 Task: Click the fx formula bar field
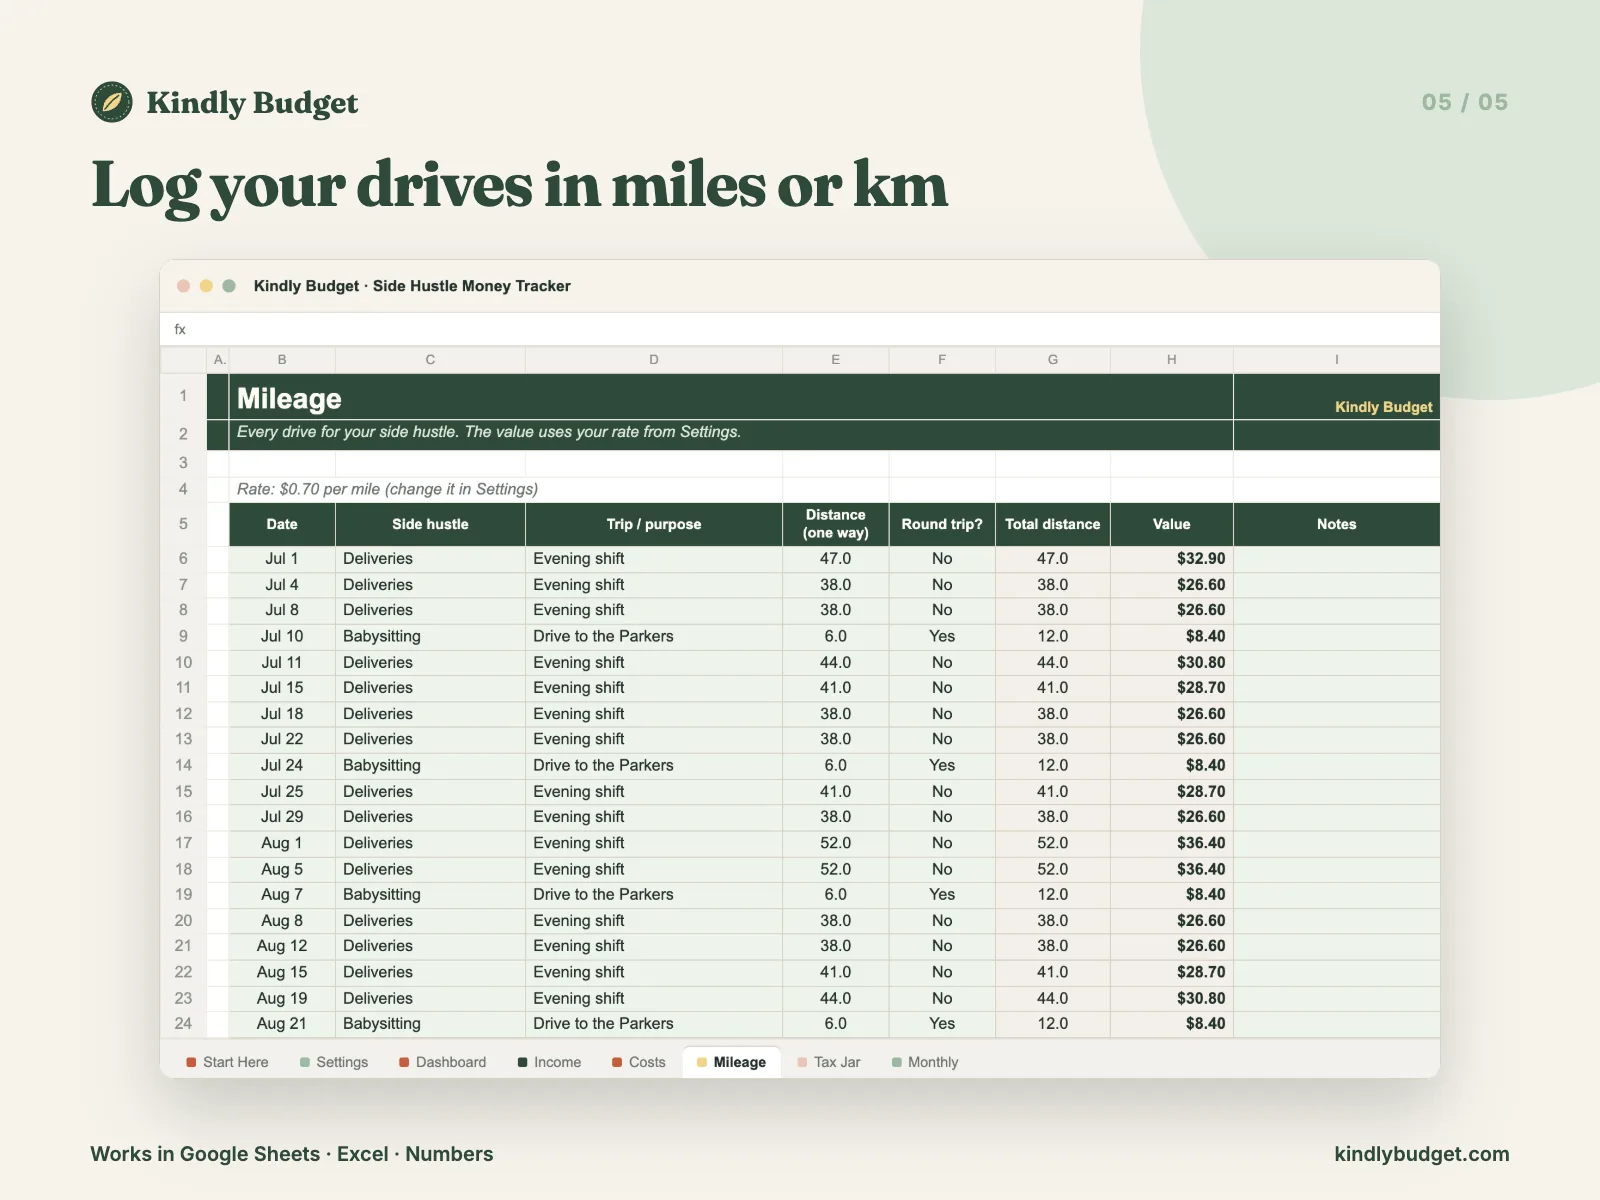click(x=800, y=329)
